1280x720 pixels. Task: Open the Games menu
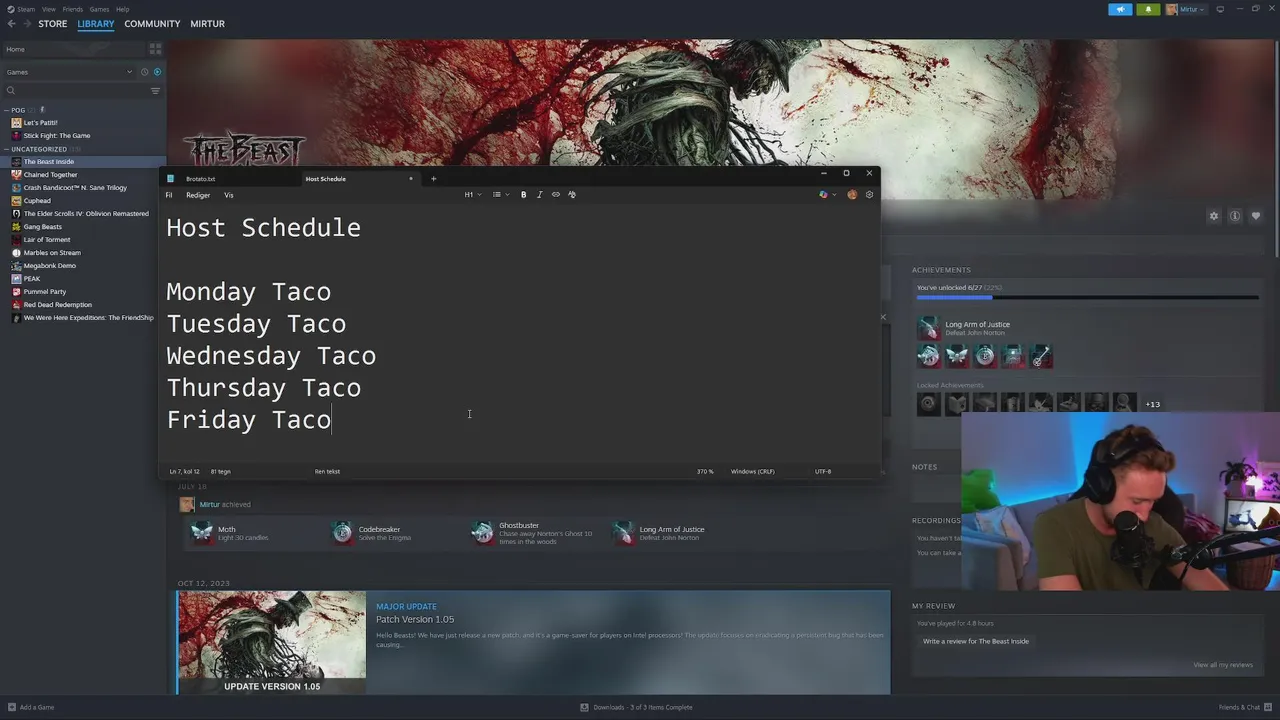coord(99,9)
